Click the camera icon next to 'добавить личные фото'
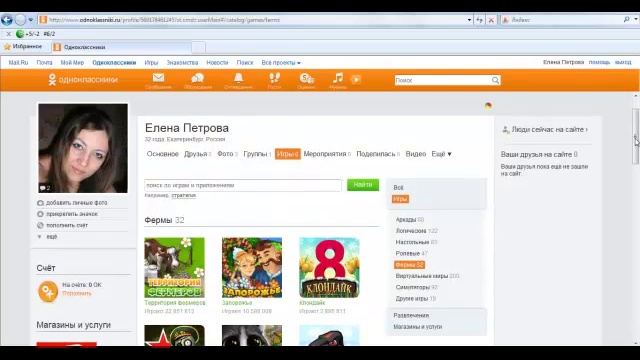Viewport: 640px width, 360px height. point(40,203)
